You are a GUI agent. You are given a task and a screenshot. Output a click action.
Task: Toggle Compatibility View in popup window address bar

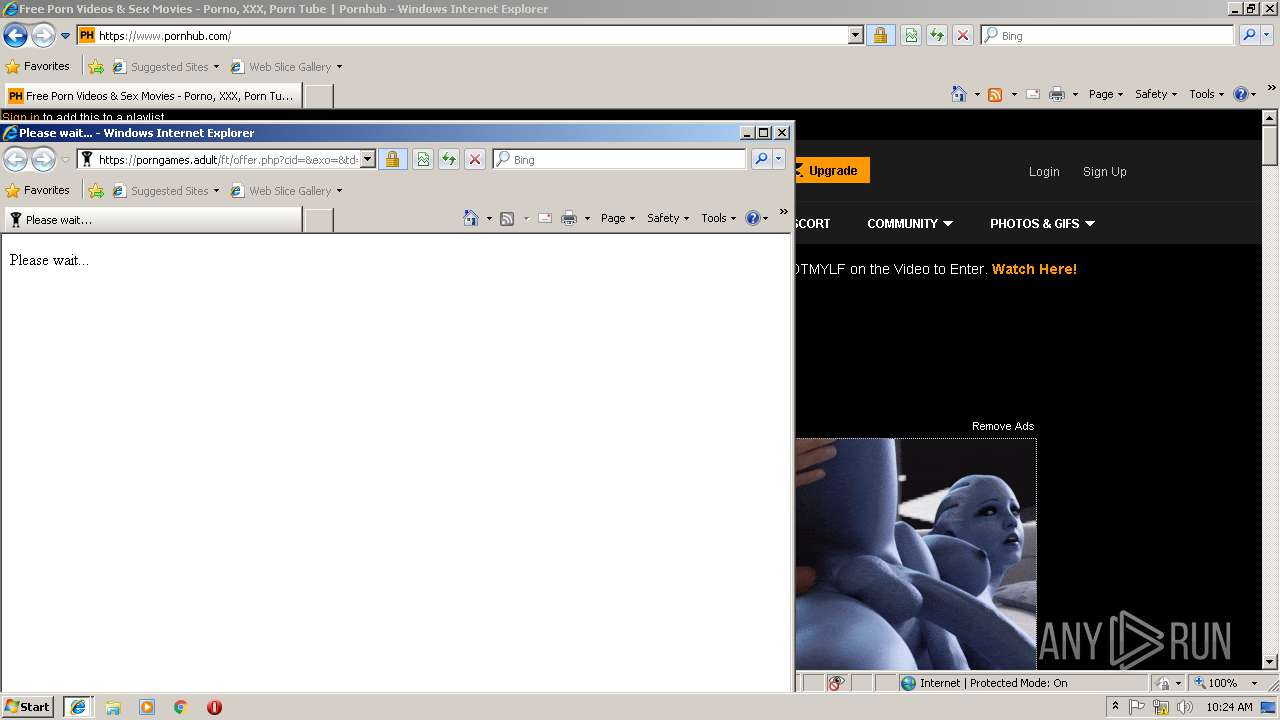point(423,159)
